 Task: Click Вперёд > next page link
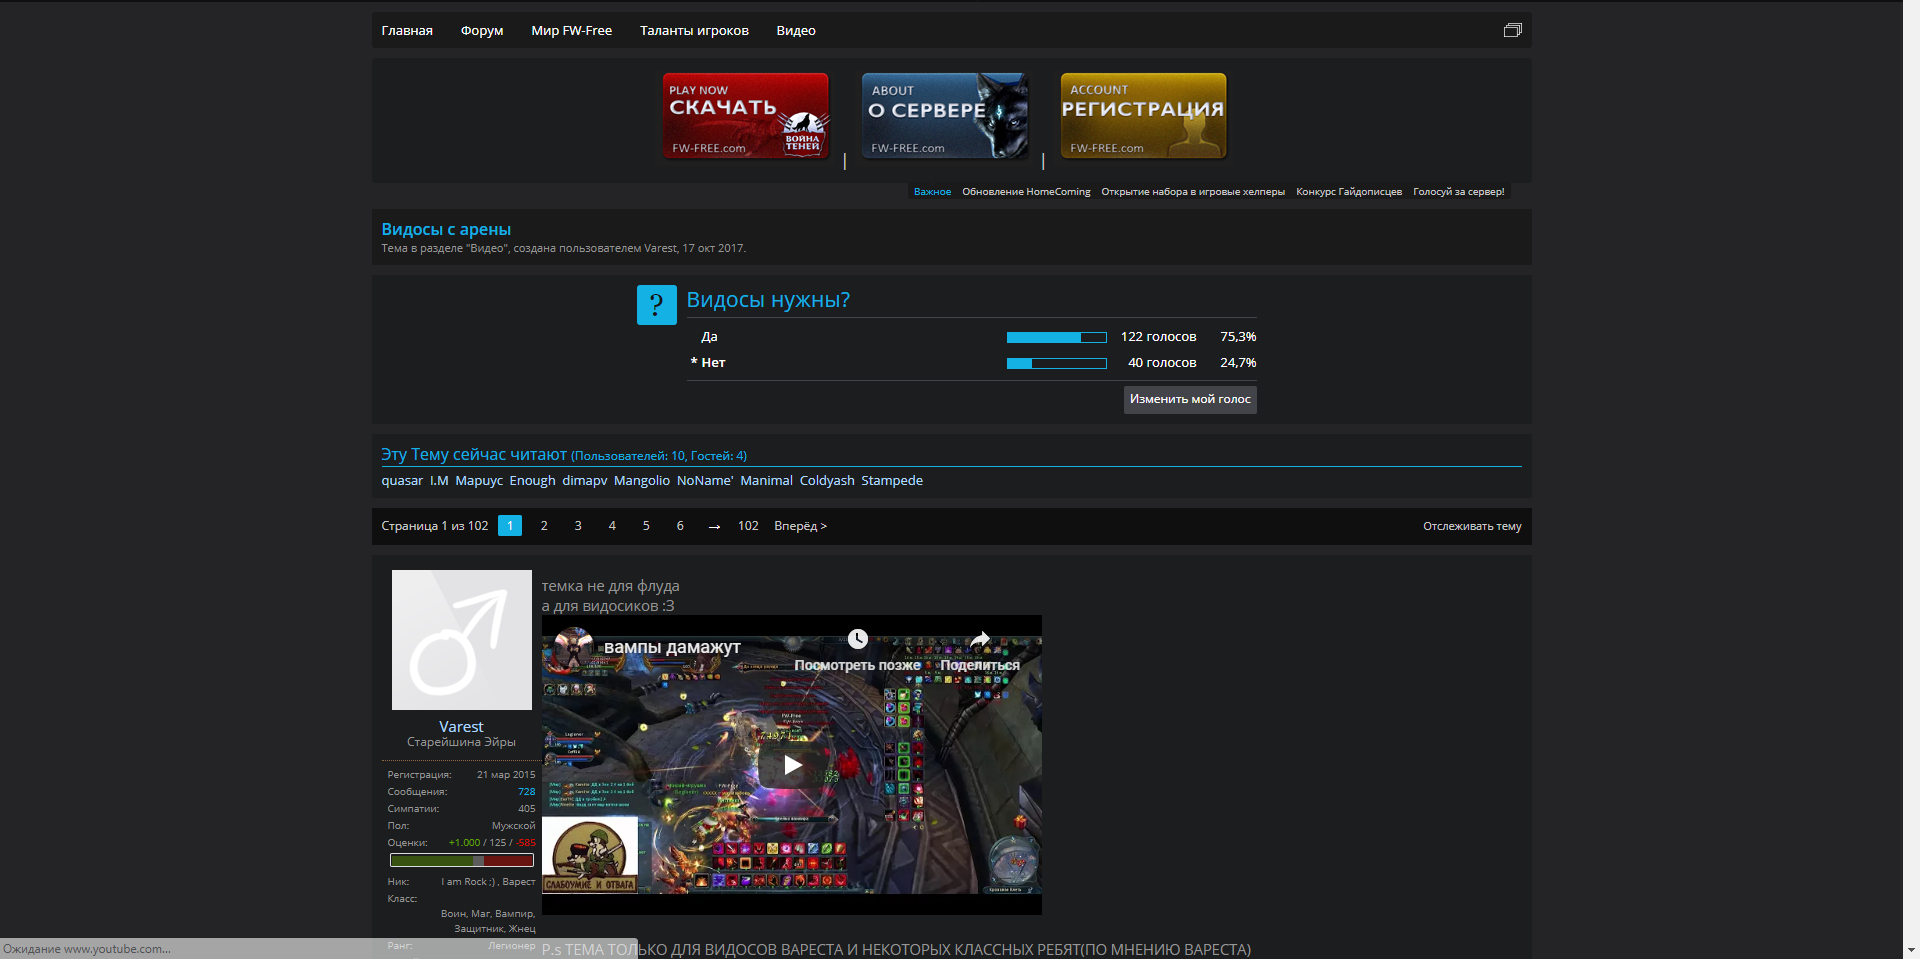click(800, 526)
